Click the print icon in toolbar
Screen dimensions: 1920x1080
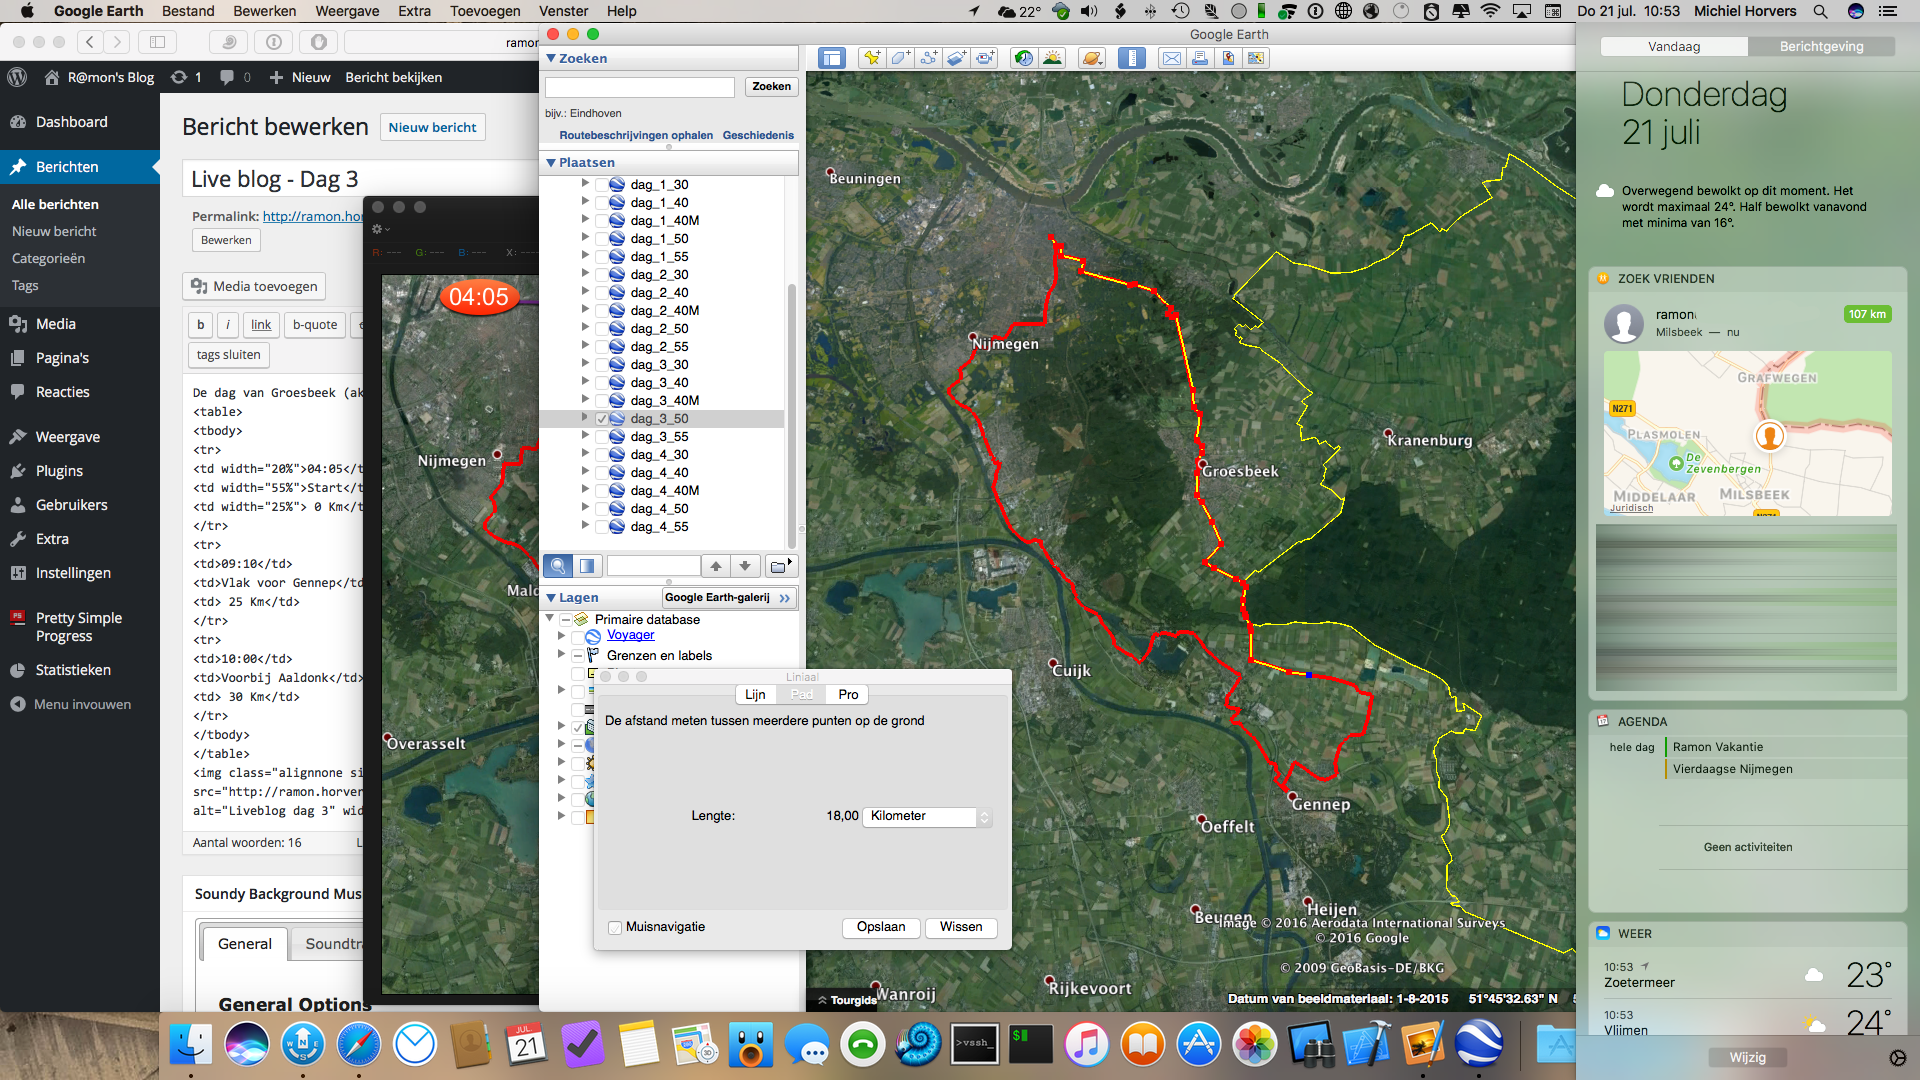pos(1200,58)
